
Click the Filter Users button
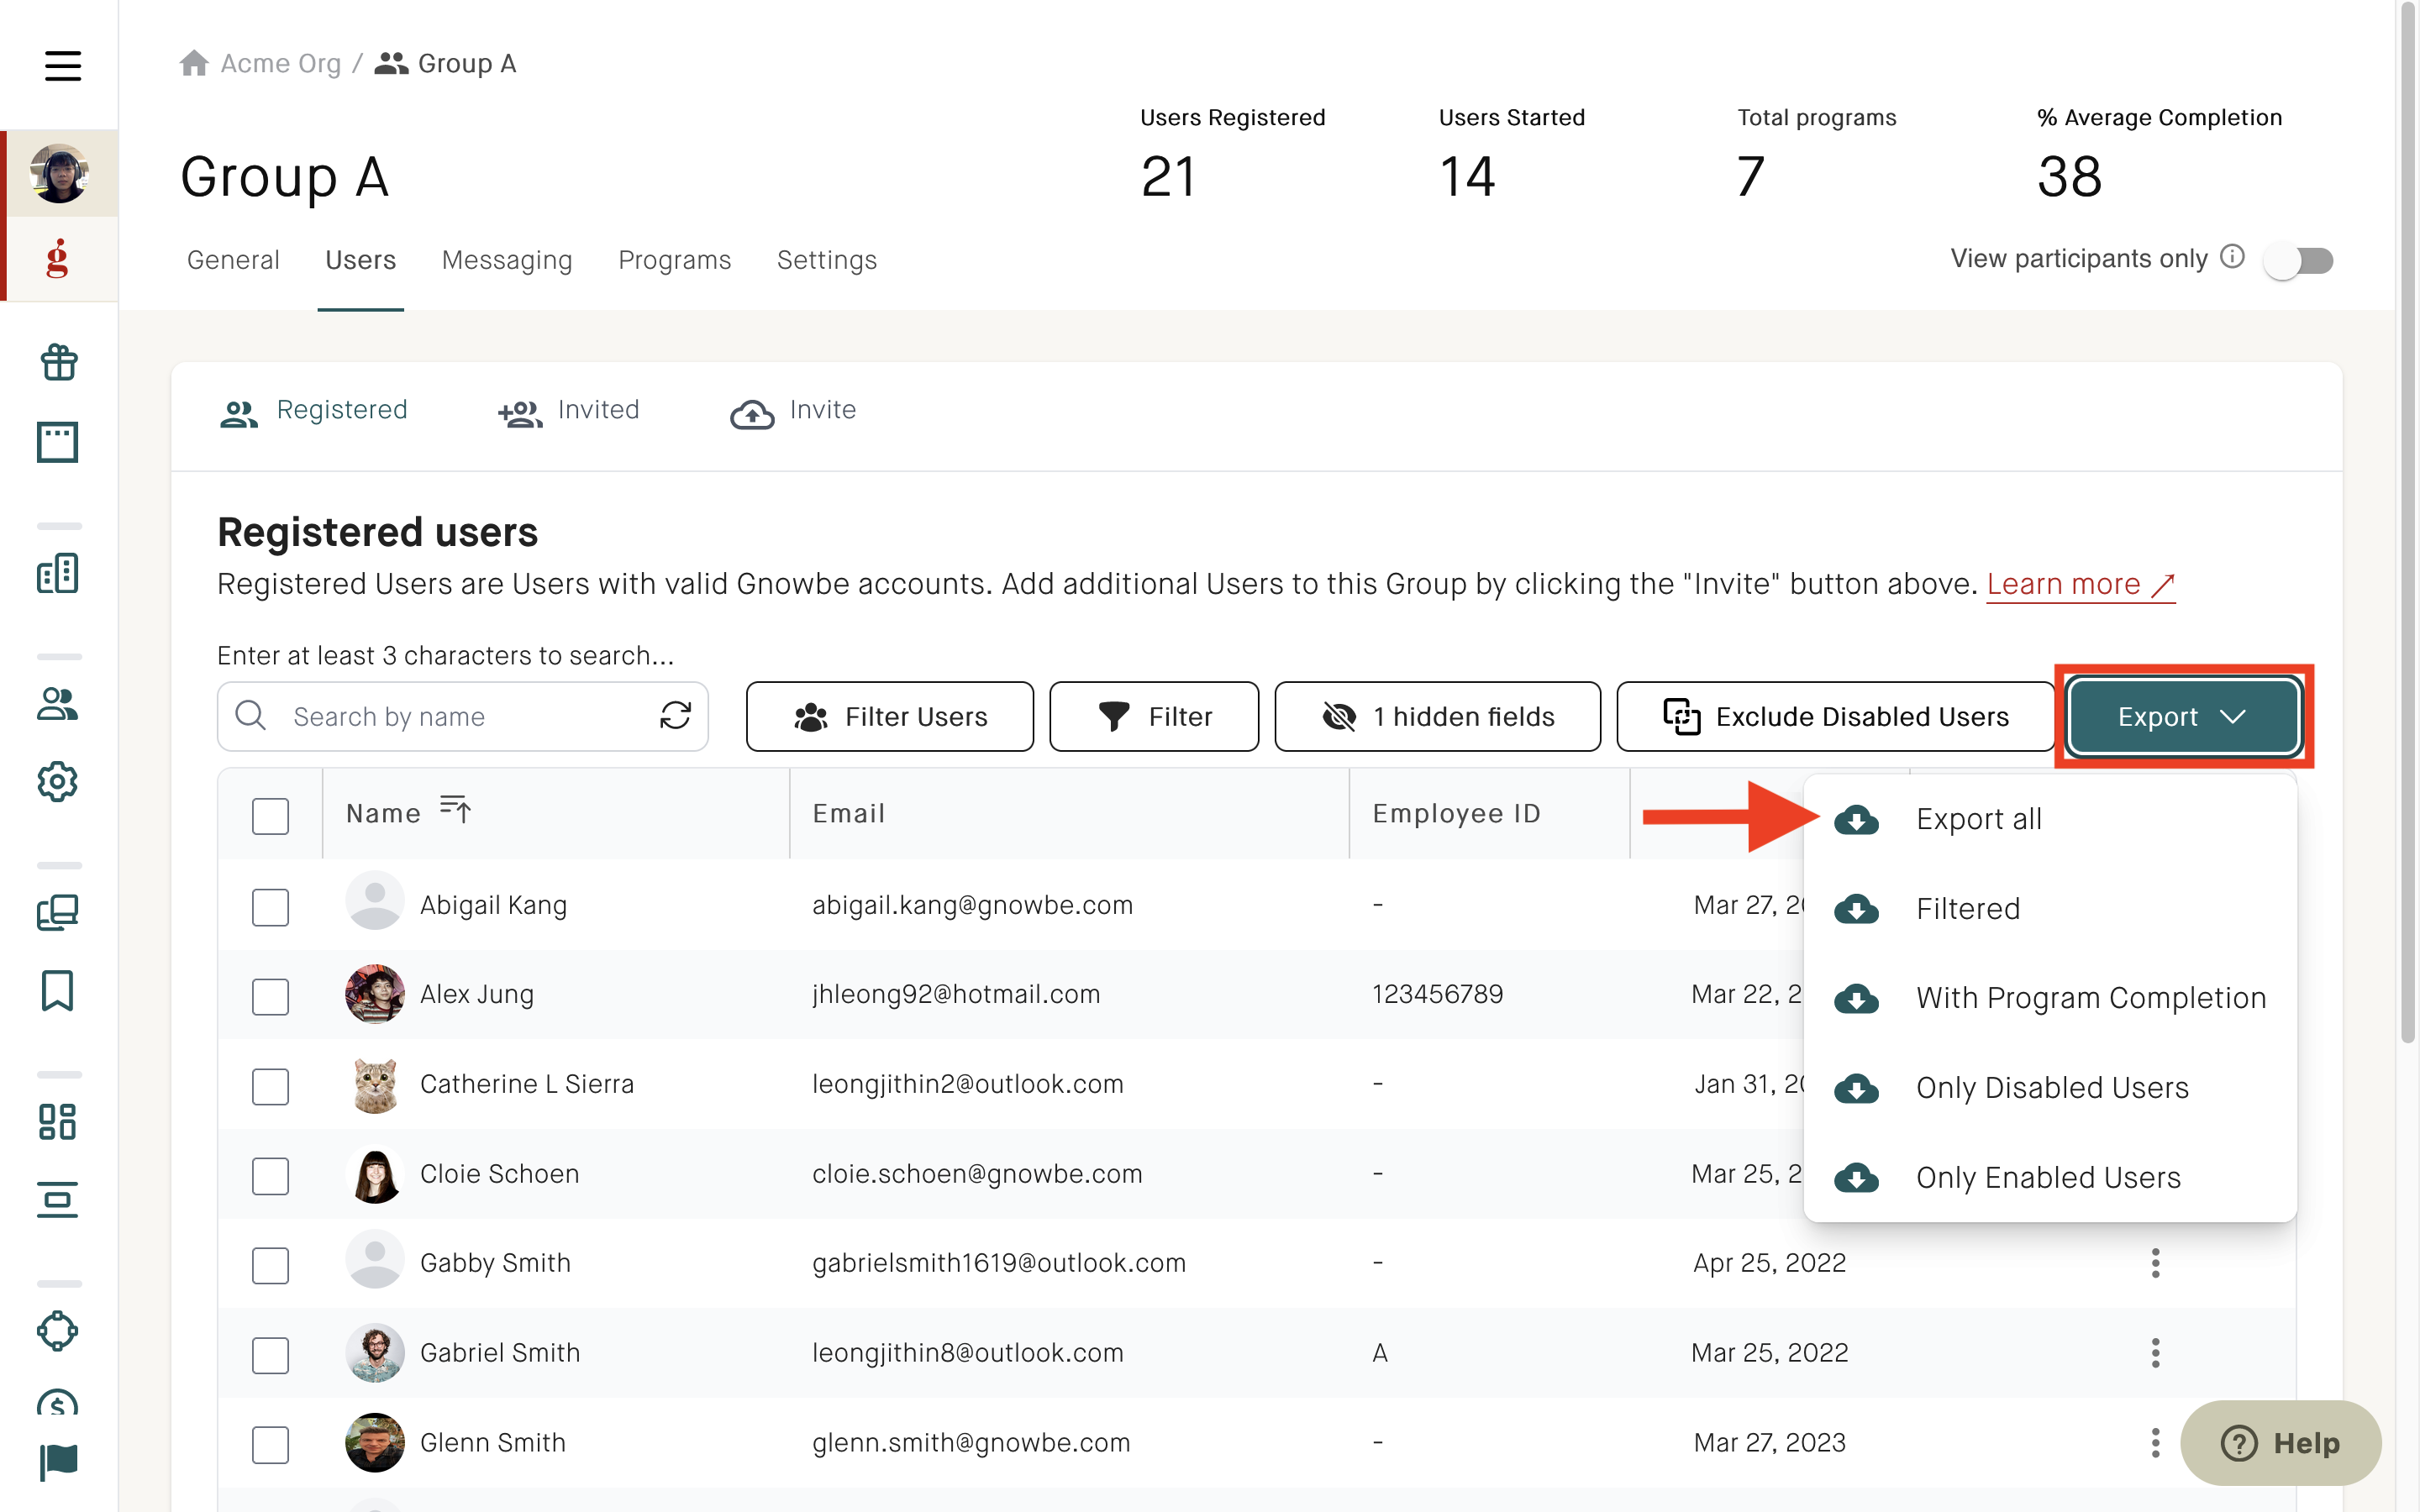pos(889,716)
